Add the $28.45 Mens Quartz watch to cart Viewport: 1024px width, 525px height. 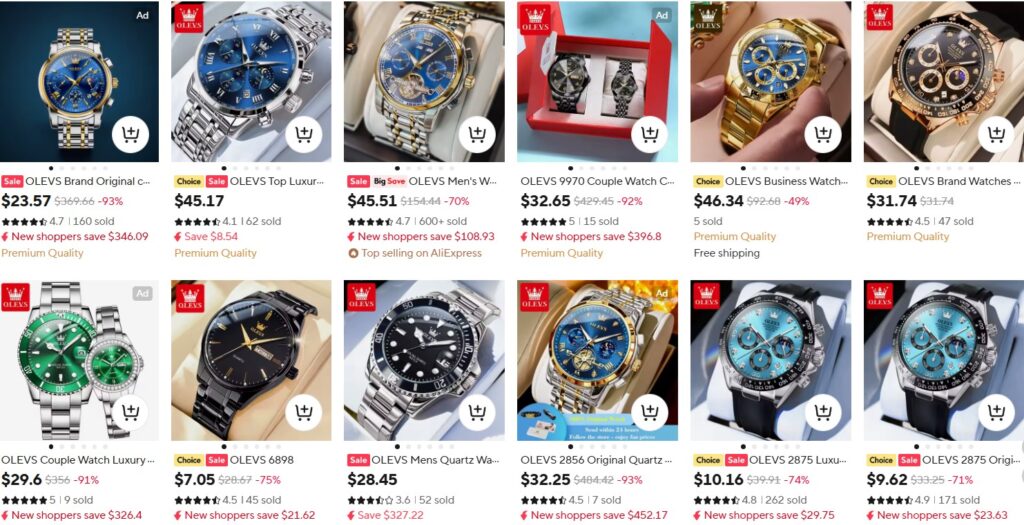(477, 413)
